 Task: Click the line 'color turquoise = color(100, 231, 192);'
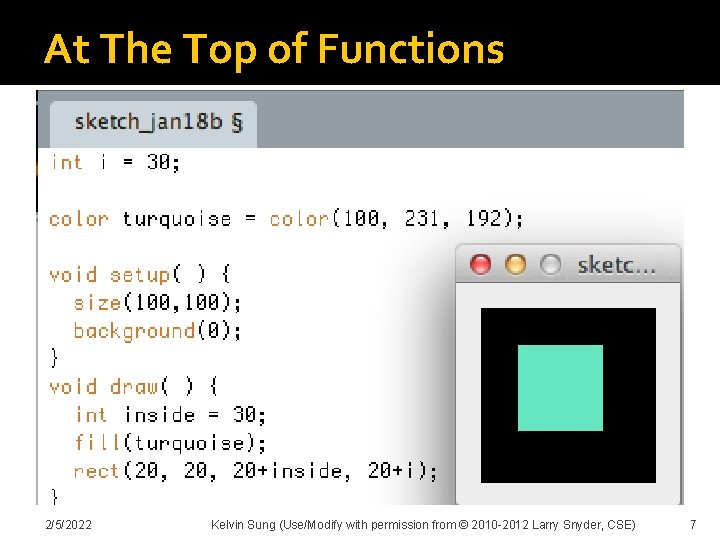point(286,219)
